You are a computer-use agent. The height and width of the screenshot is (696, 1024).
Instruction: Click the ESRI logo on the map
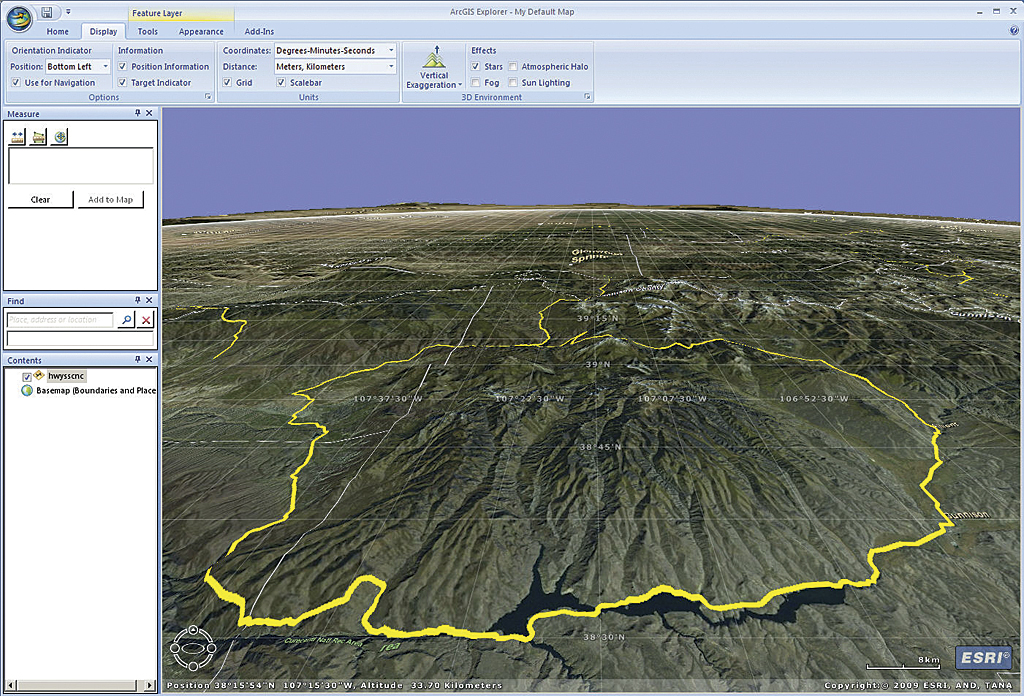point(985,657)
